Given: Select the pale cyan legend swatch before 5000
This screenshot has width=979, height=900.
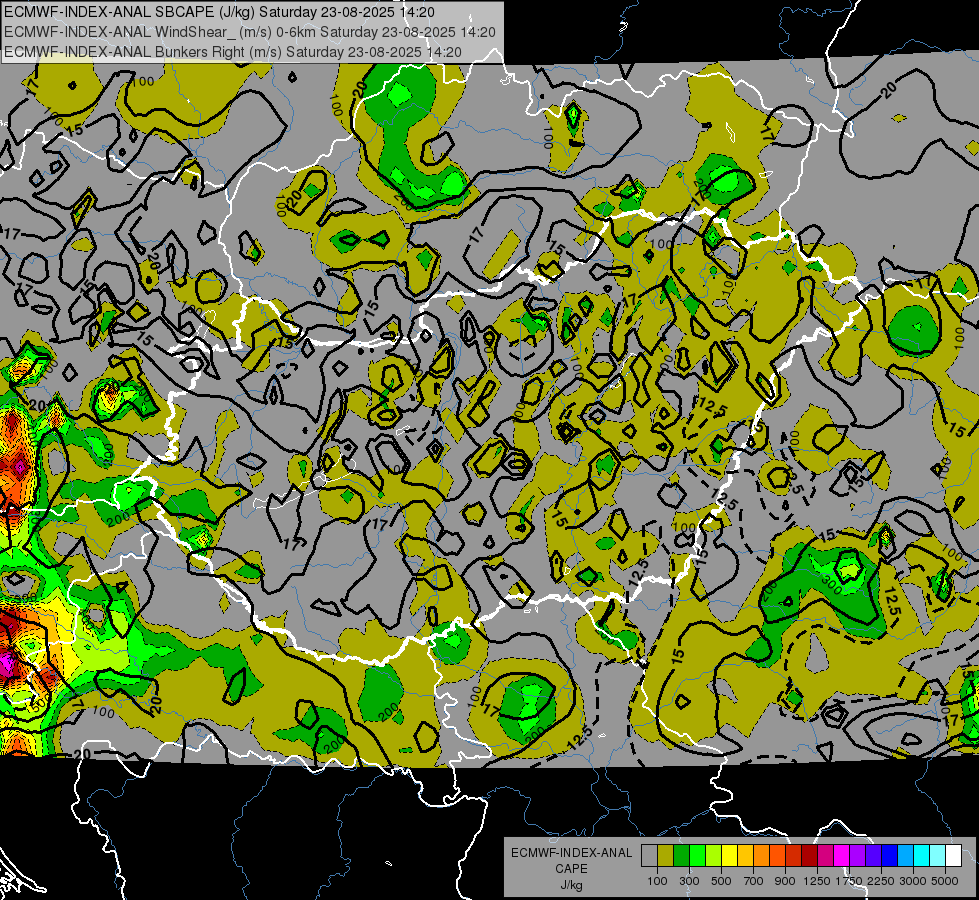Looking at the screenshot, I should [x=938, y=855].
